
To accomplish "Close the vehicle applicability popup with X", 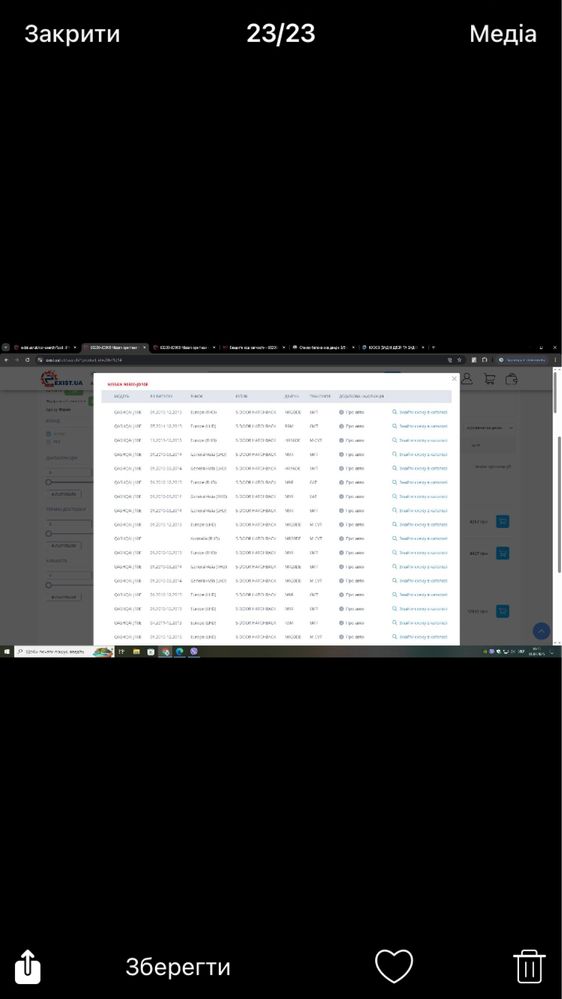I will 454,378.
